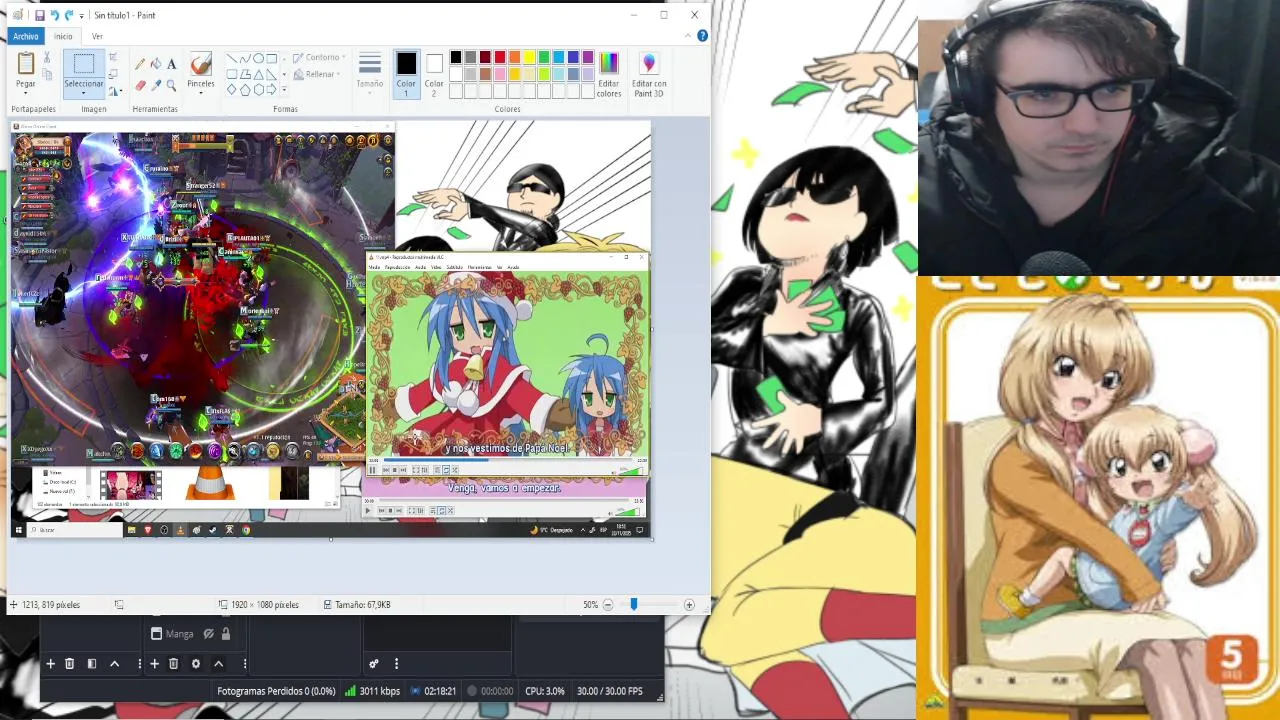
Task: Select the Magnifier tool
Action: coord(172,86)
